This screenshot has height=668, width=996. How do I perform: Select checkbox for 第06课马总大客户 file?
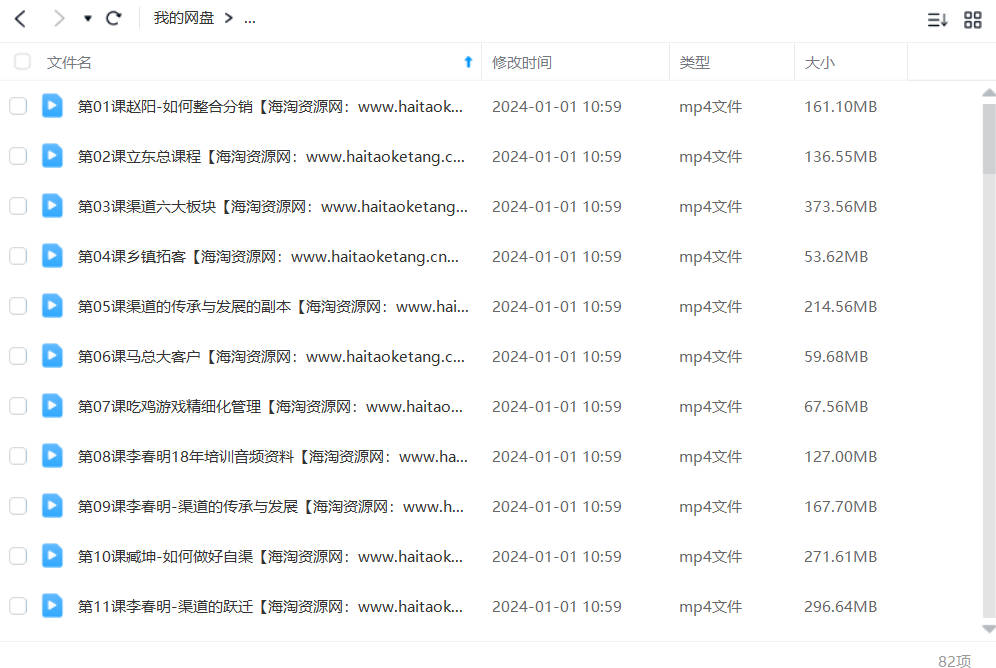[18, 356]
